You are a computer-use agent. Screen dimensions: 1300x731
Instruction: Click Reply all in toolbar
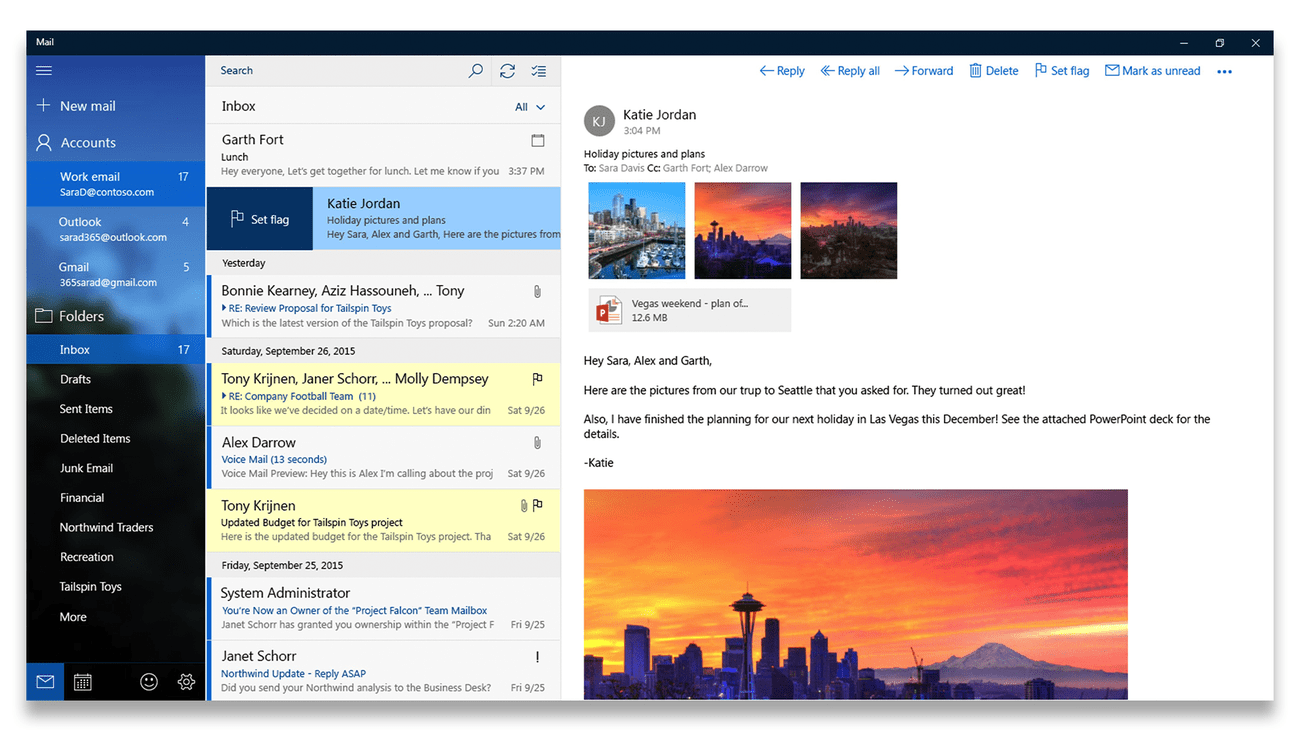[850, 71]
